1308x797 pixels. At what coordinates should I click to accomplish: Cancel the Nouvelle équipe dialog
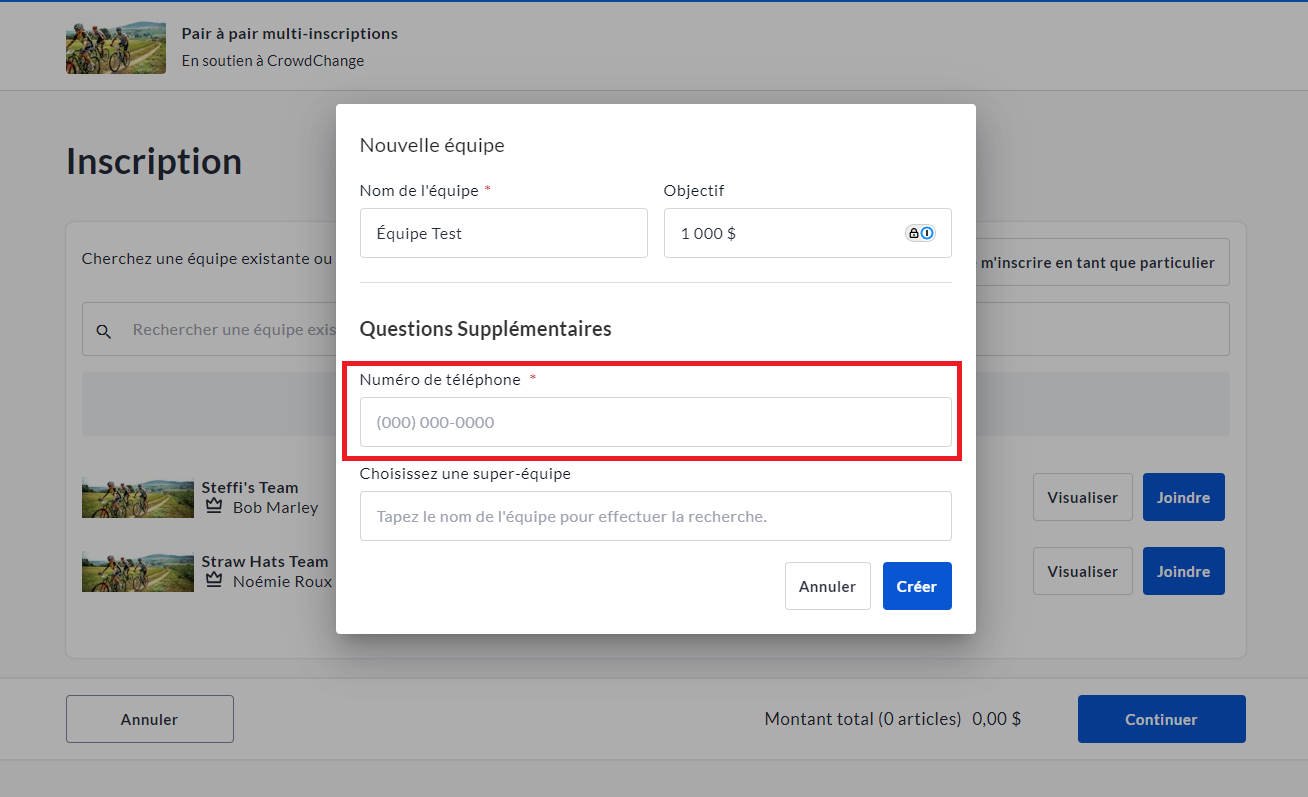click(827, 586)
